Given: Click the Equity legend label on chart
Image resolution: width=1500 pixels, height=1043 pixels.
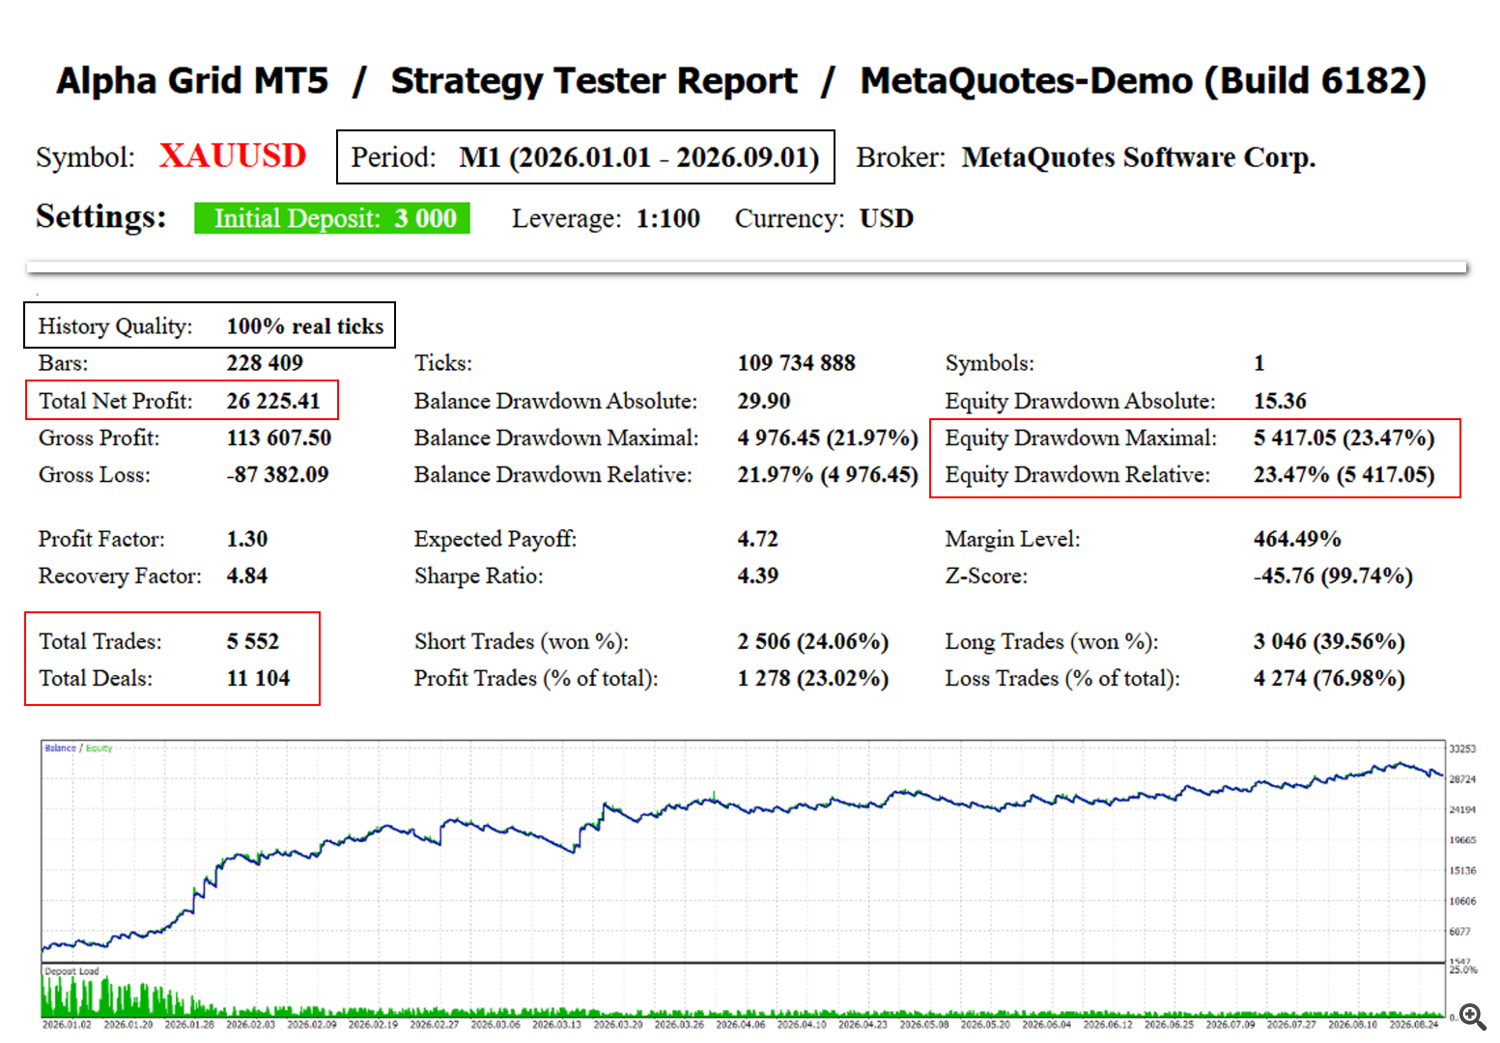Looking at the screenshot, I should [x=99, y=748].
